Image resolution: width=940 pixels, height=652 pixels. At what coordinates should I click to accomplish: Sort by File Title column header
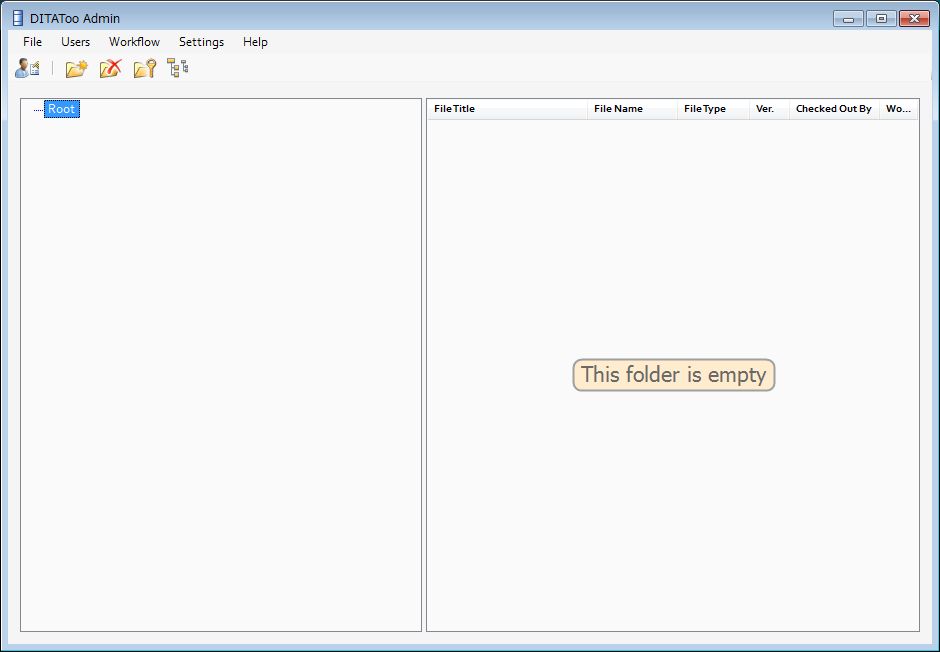point(507,109)
